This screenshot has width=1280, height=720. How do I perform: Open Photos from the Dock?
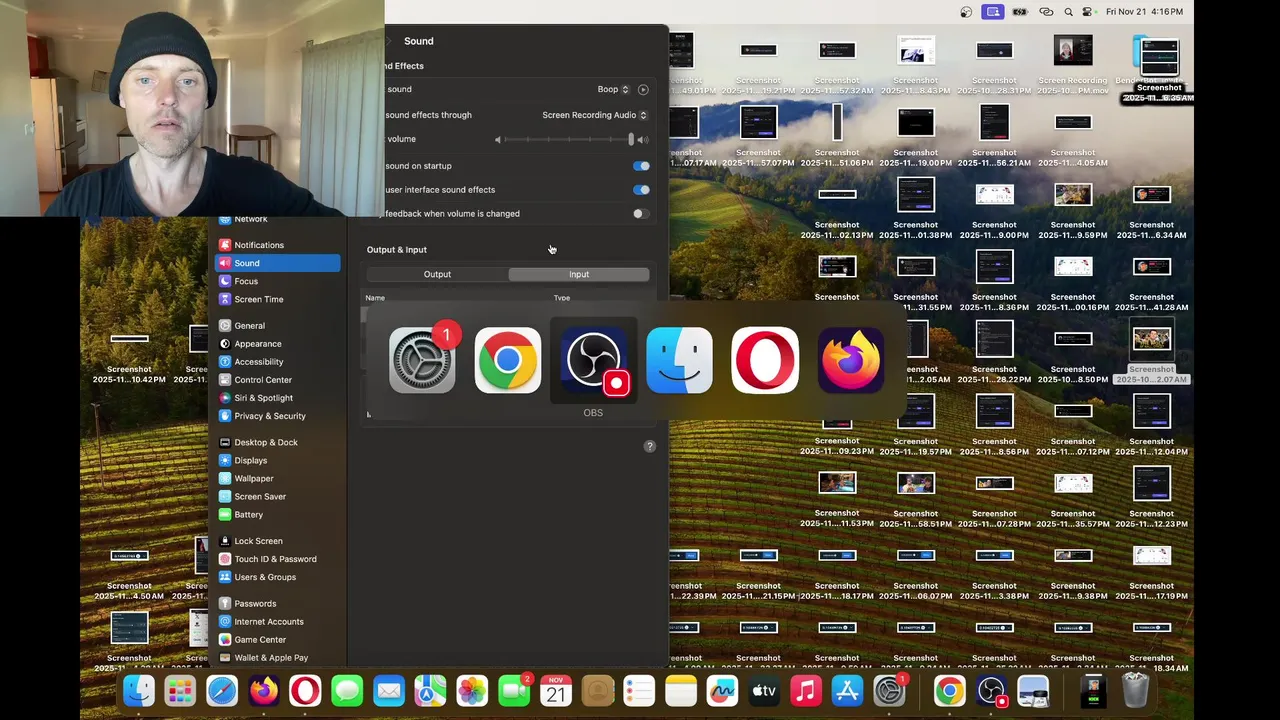[472, 691]
